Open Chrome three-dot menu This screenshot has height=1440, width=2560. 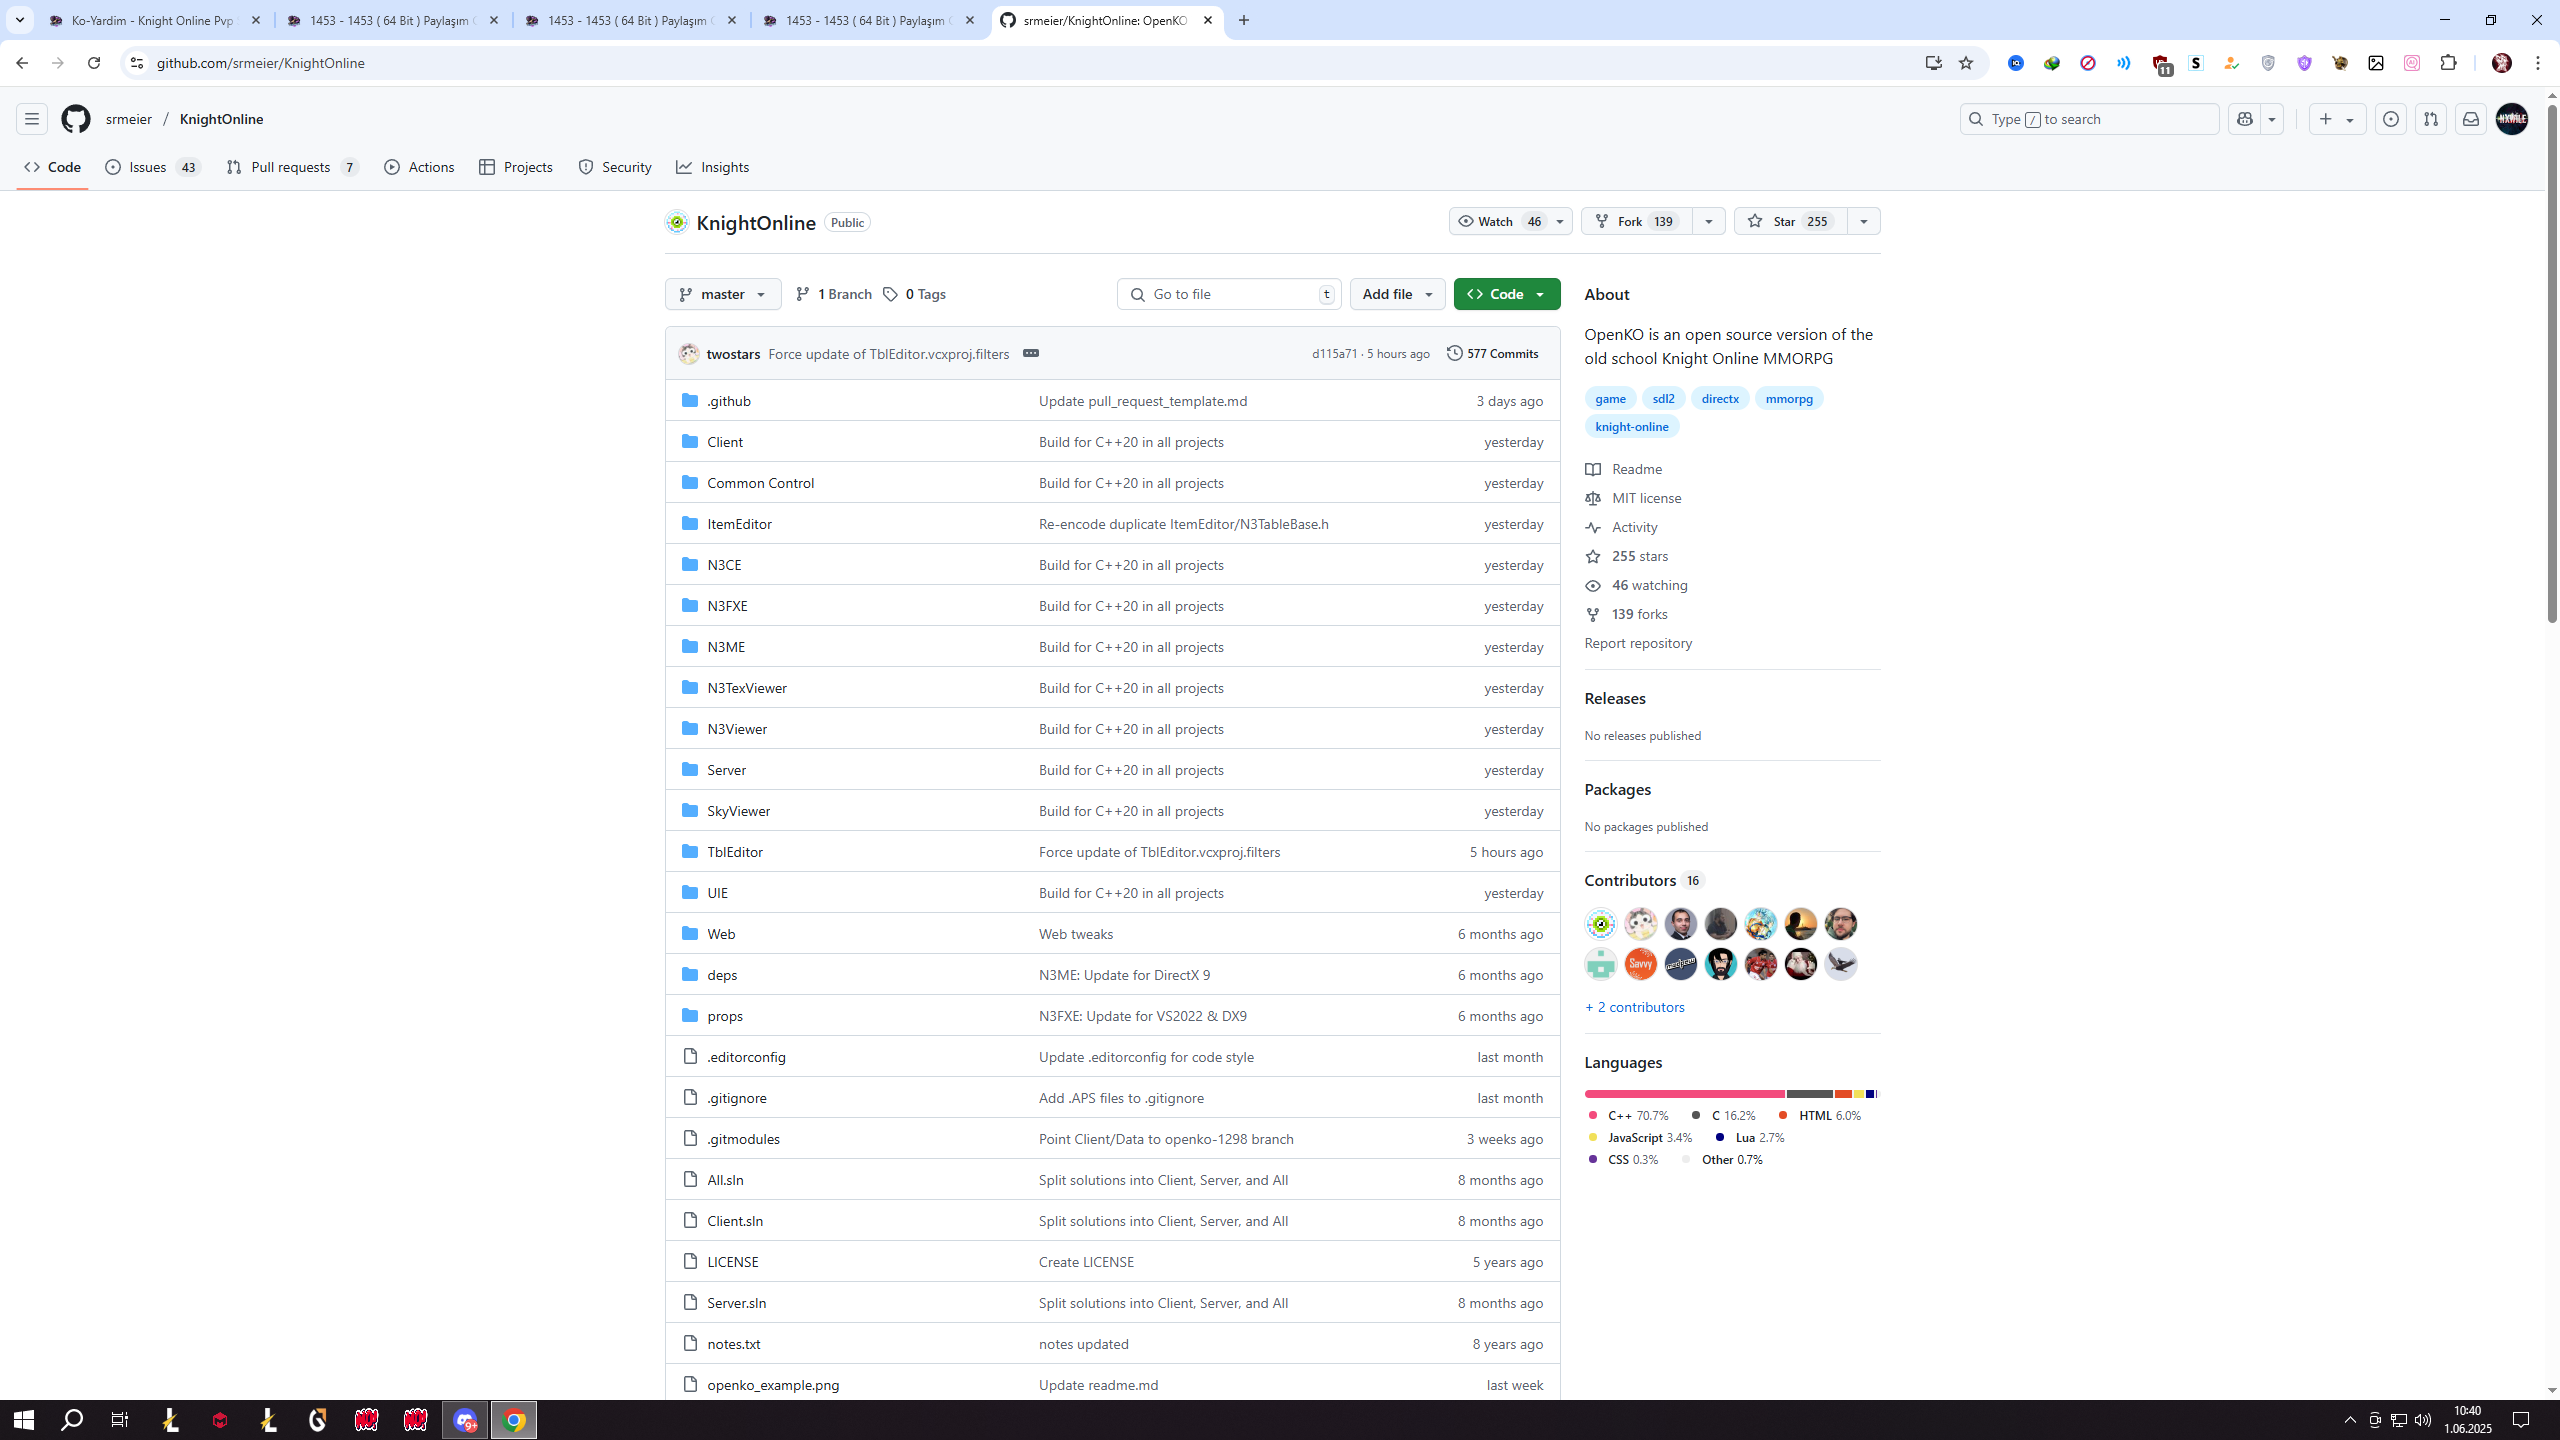[x=2538, y=63]
